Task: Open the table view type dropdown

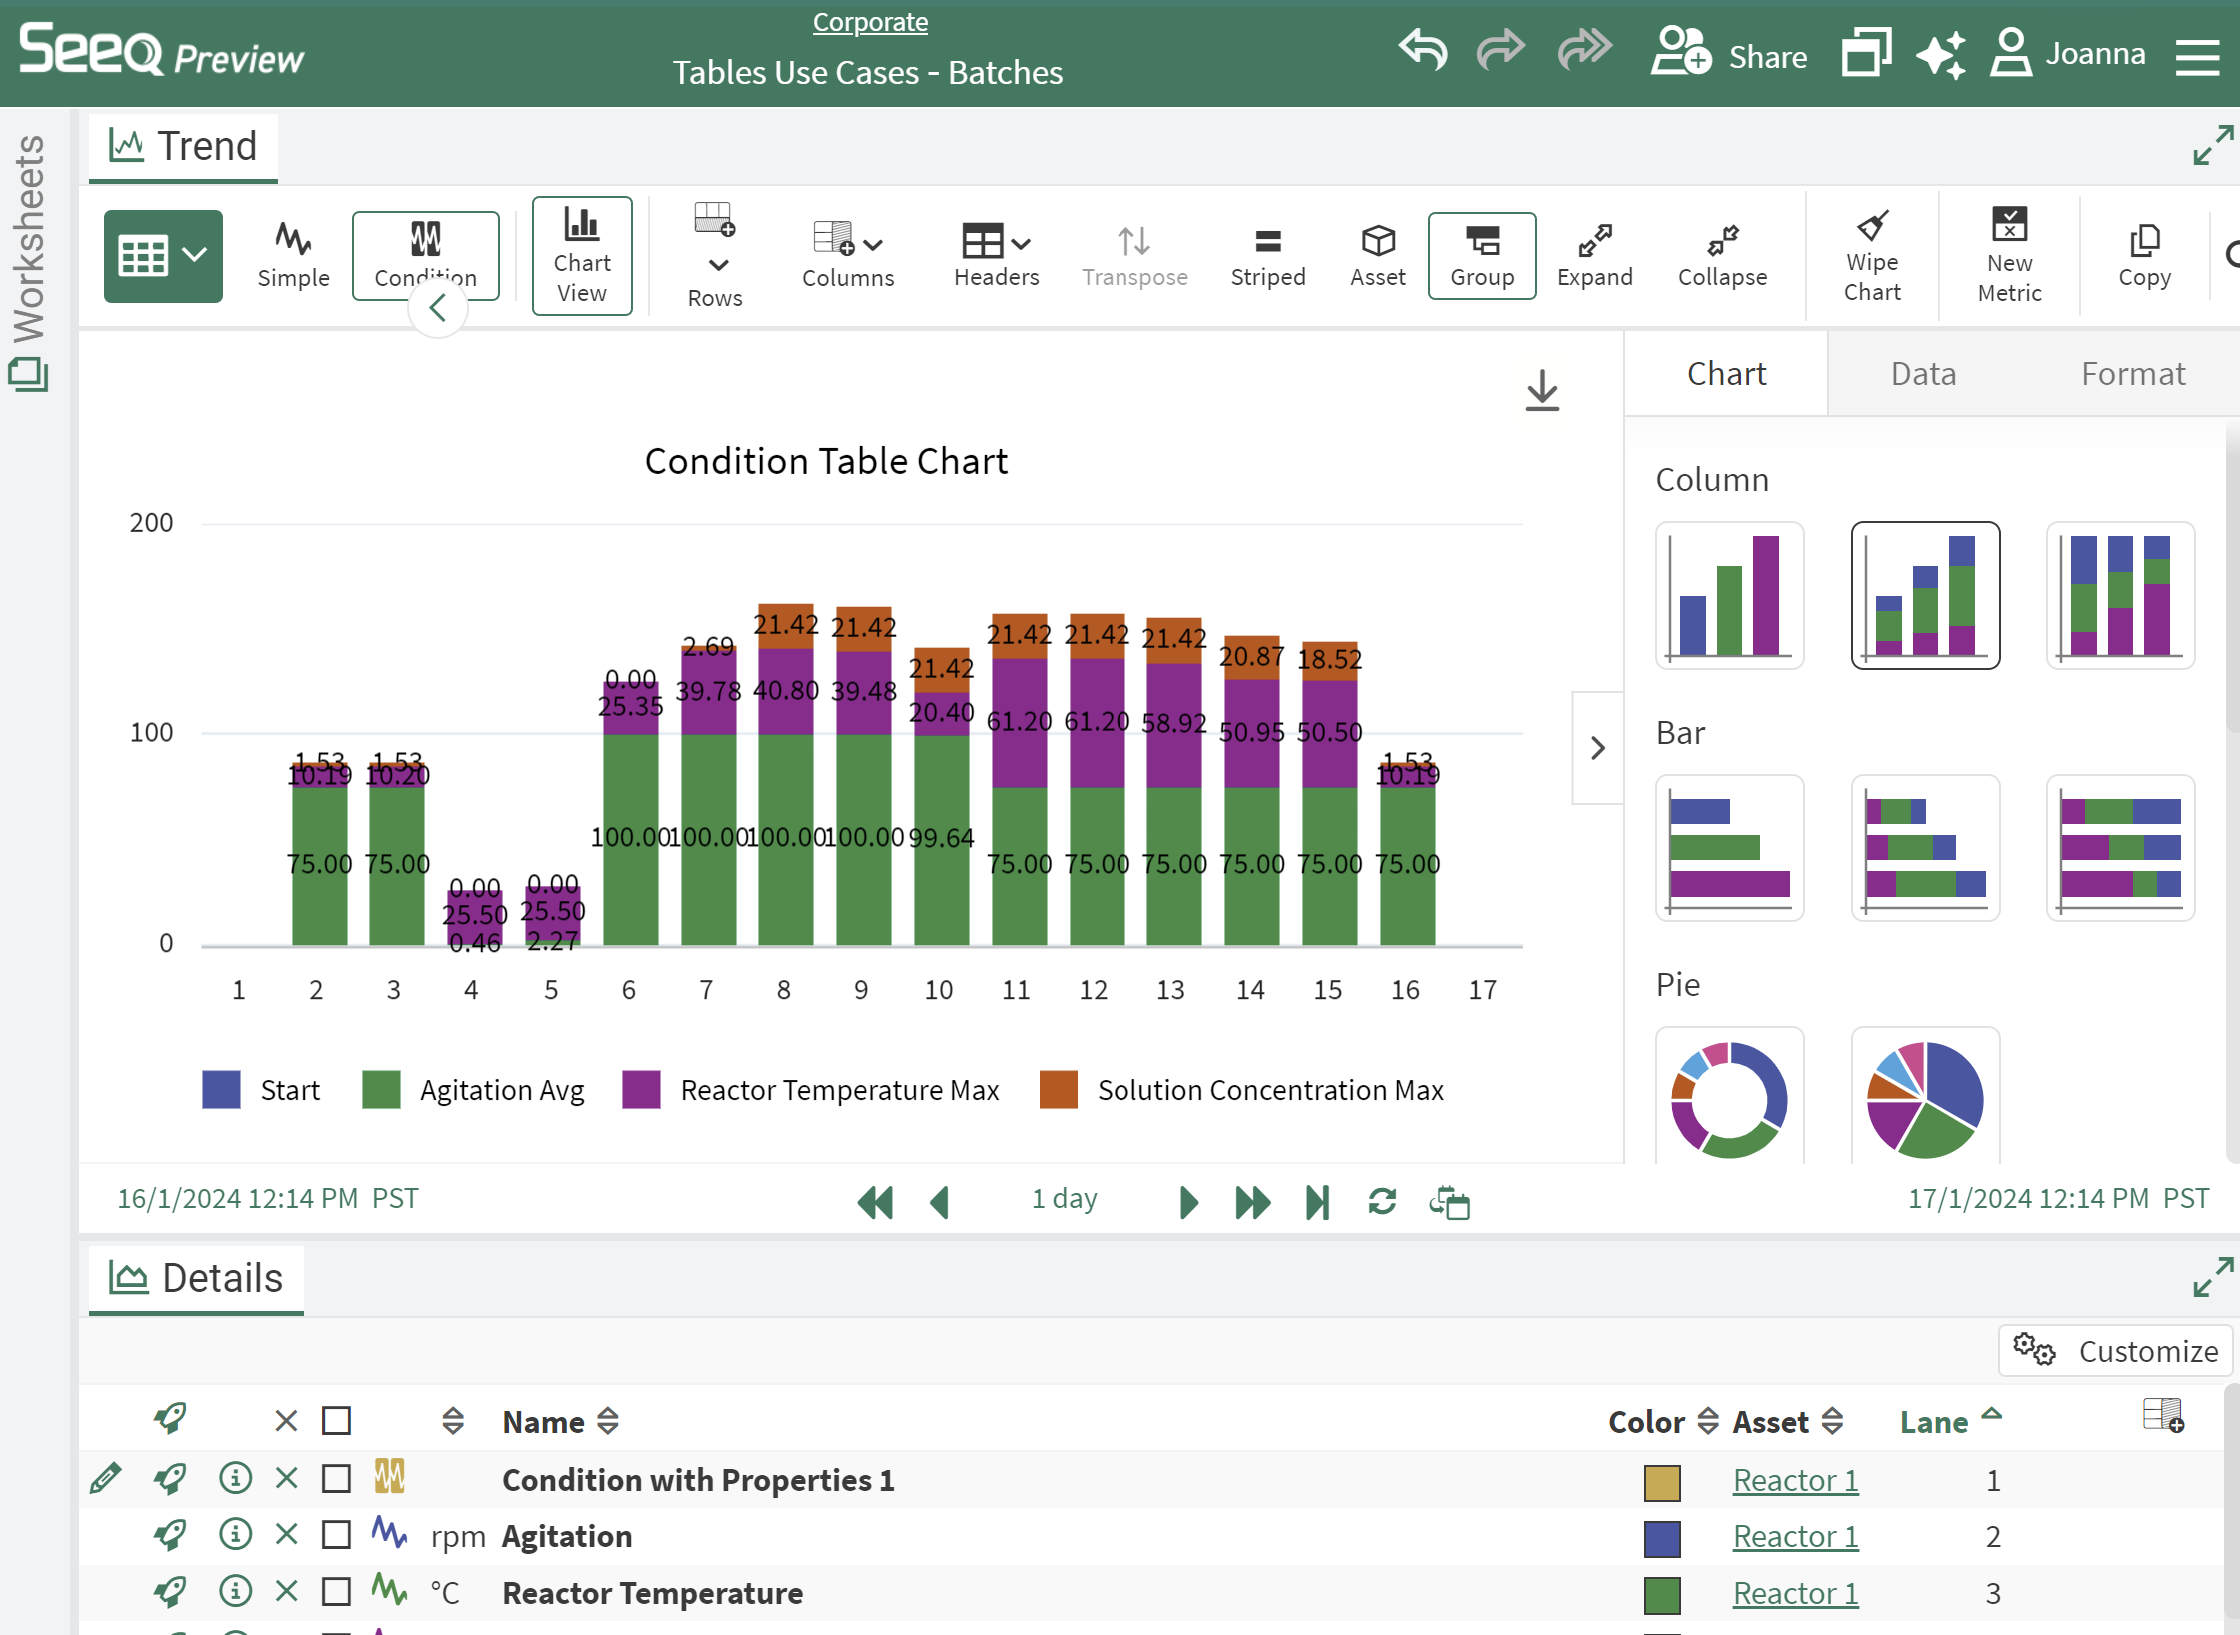Action: (163, 256)
